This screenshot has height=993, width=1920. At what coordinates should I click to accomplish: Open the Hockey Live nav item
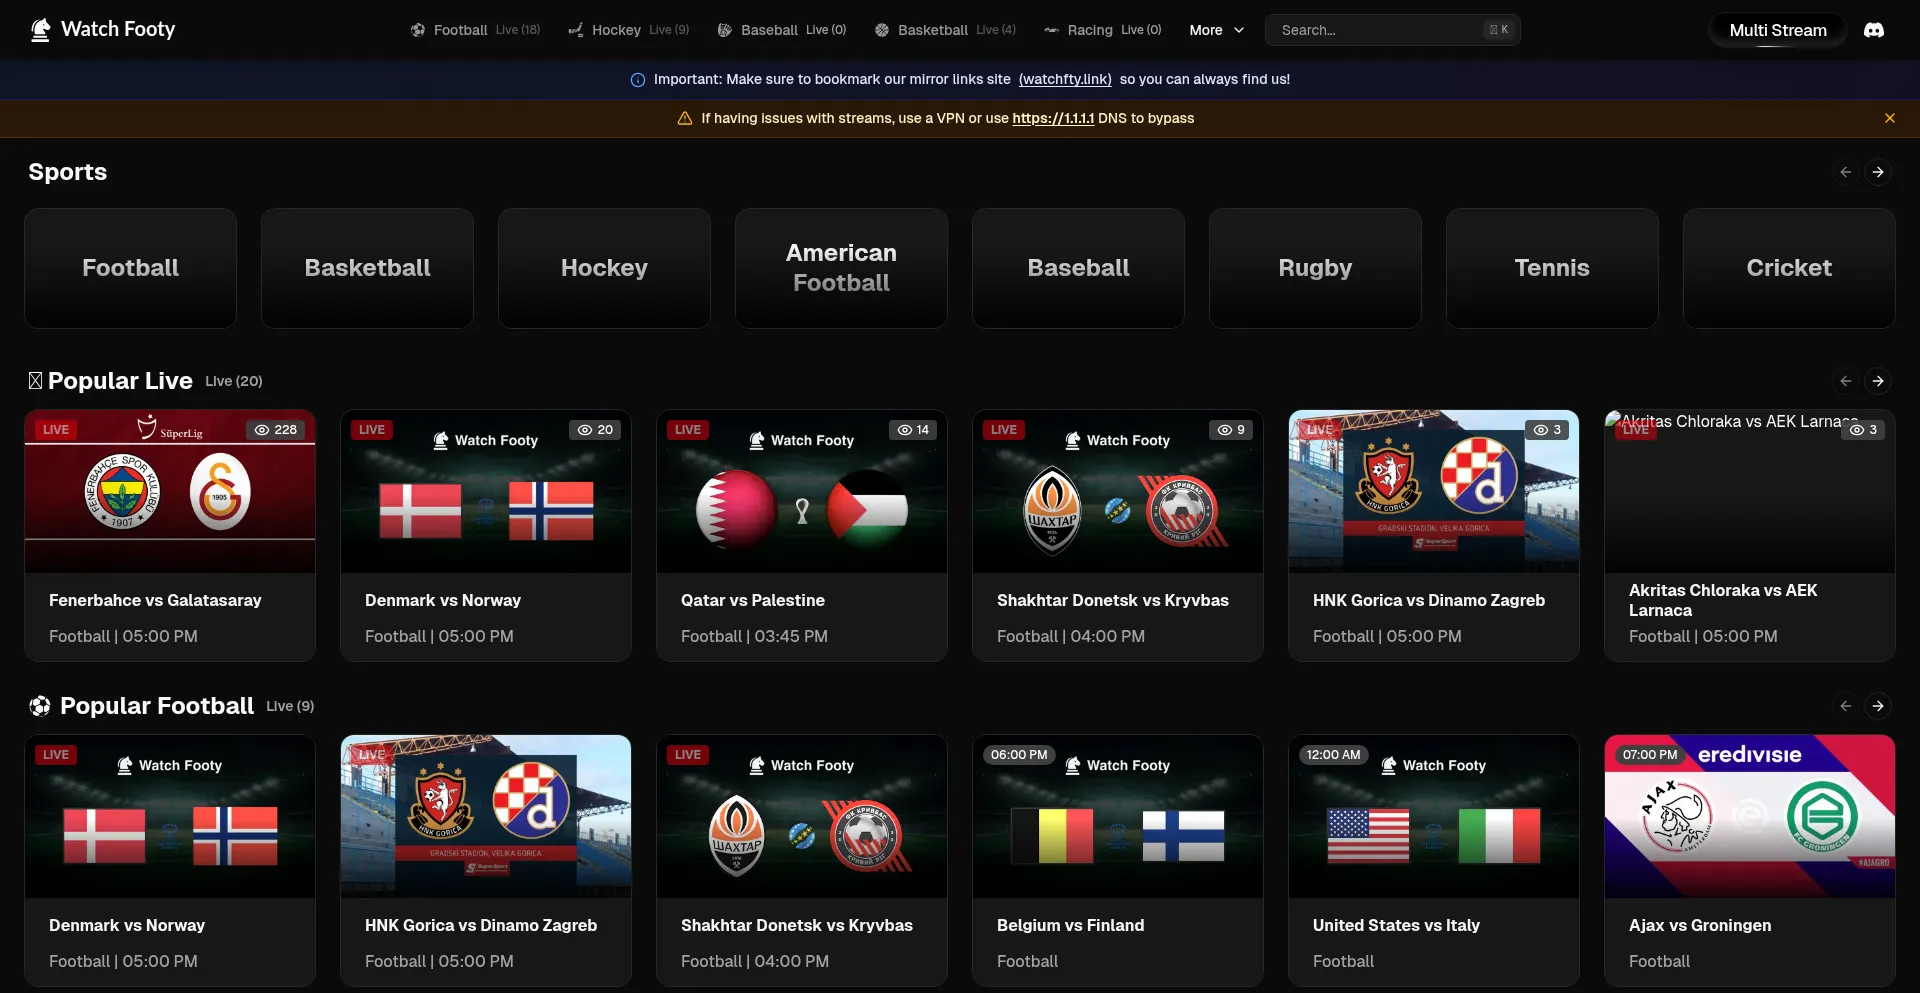629,30
